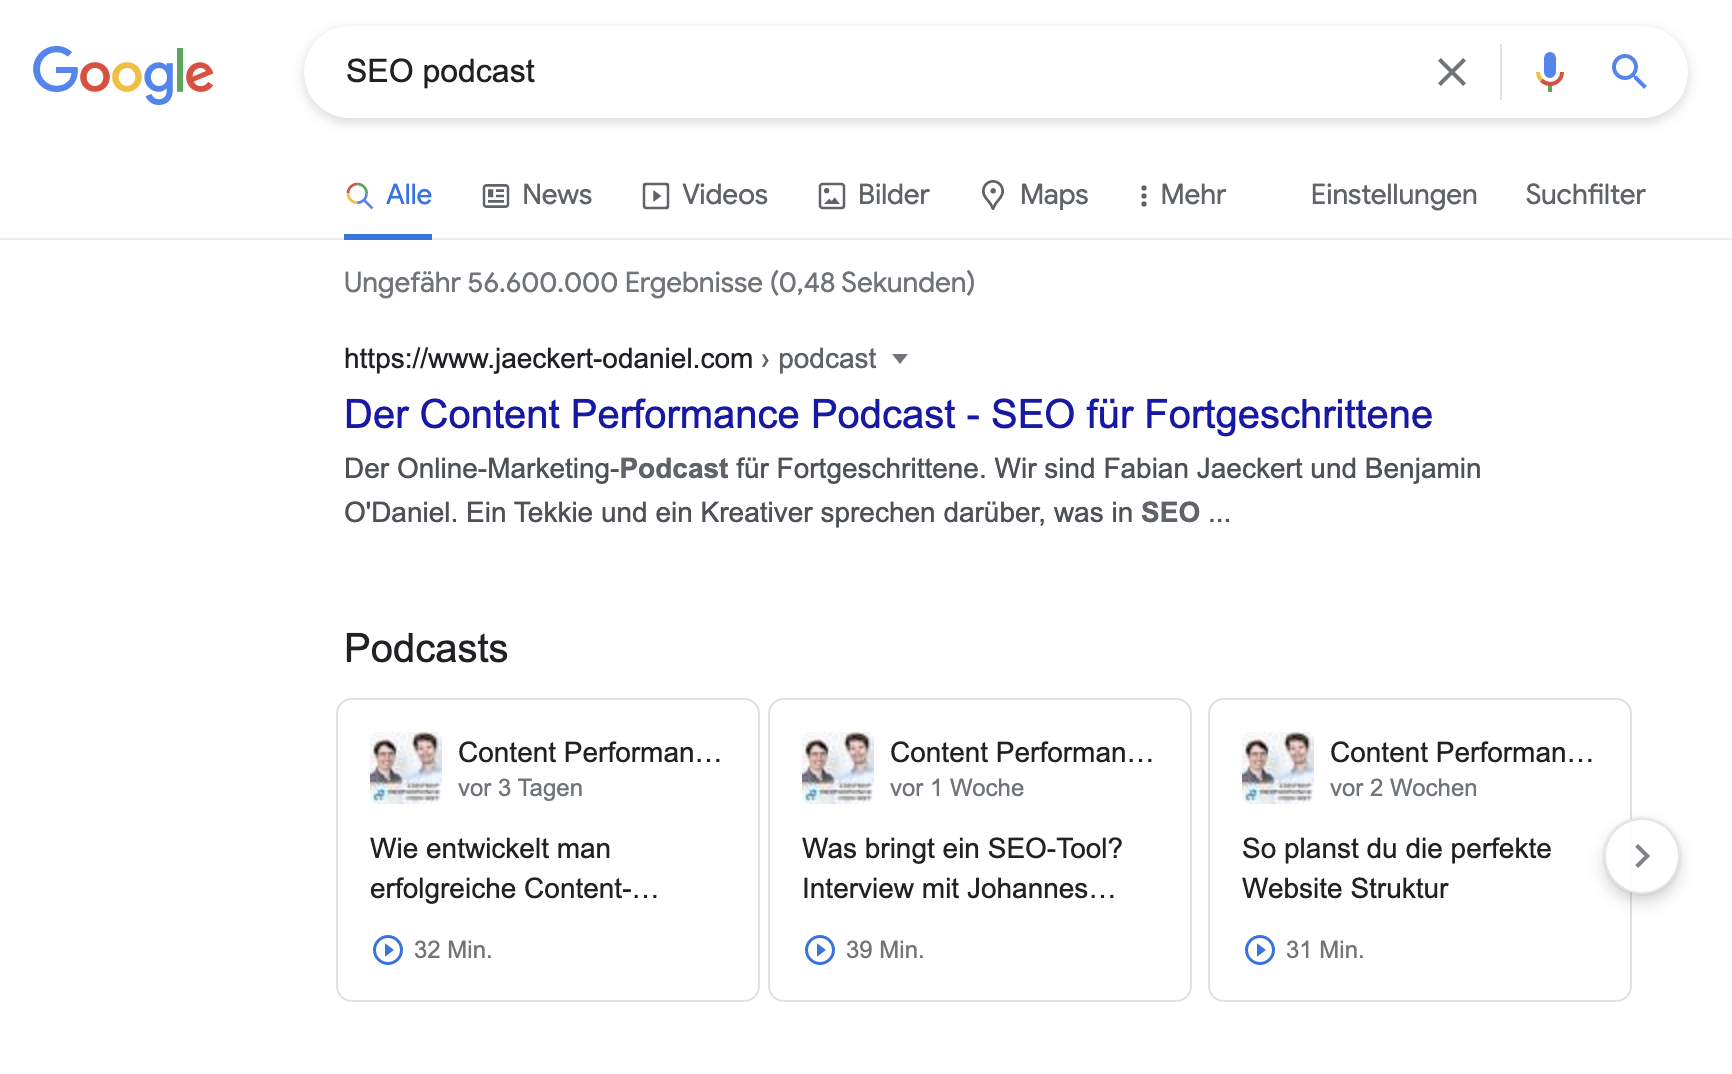
Task: Switch to the Maps tab
Action: coord(1034,195)
